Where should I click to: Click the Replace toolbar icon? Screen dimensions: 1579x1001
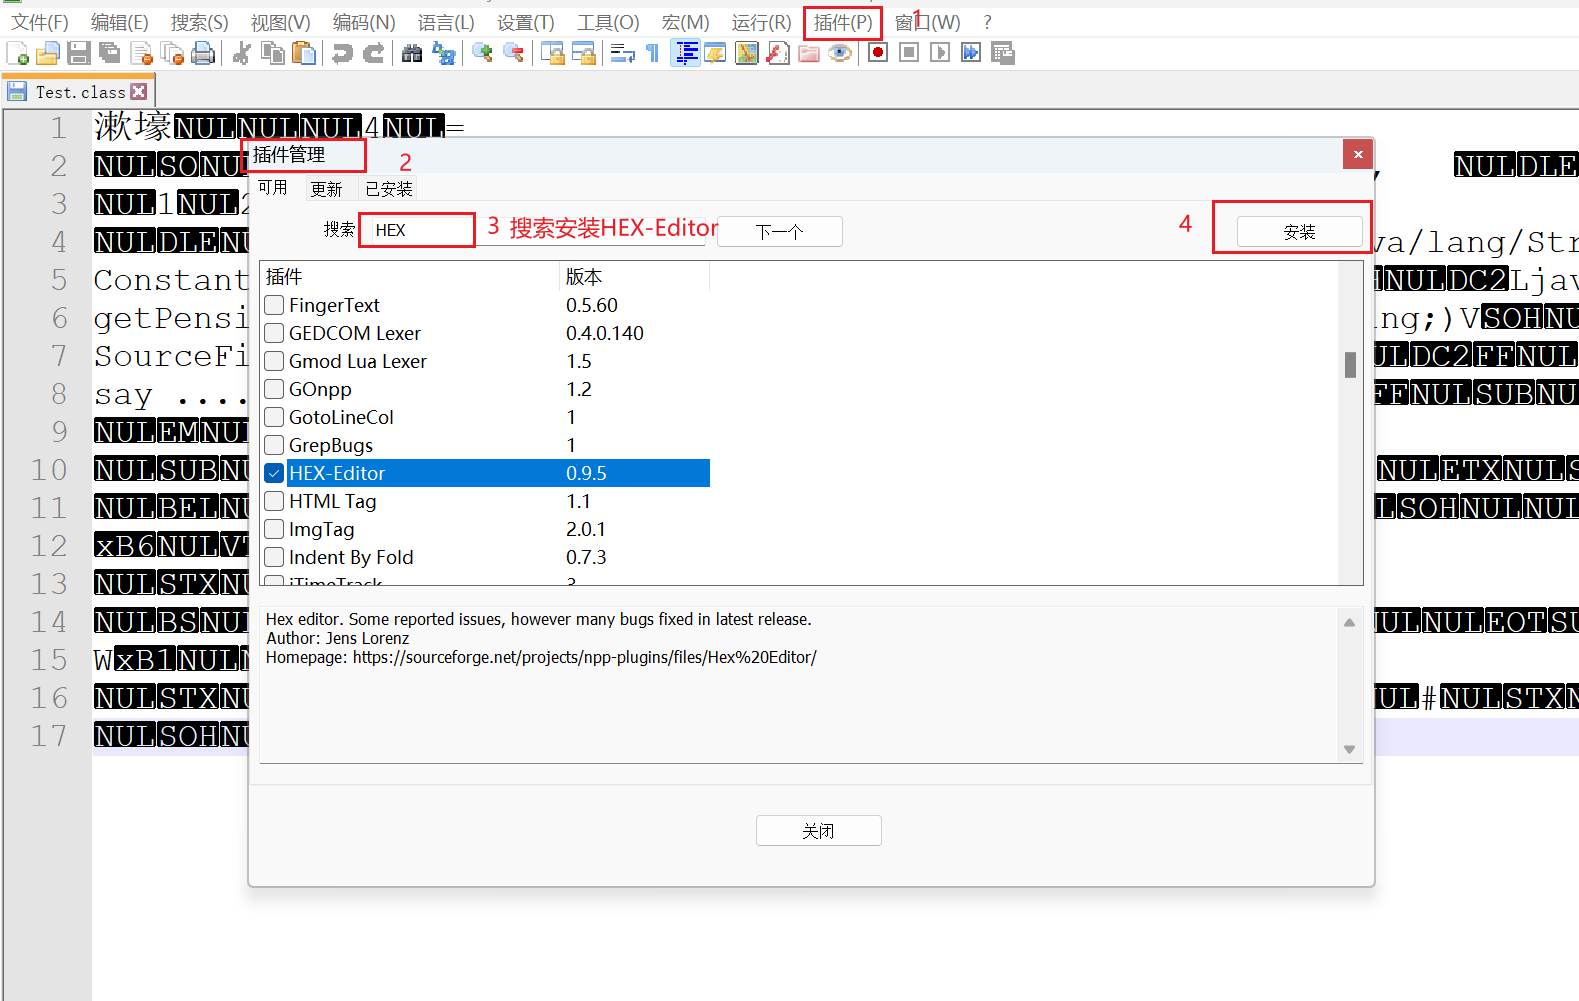pos(443,53)
